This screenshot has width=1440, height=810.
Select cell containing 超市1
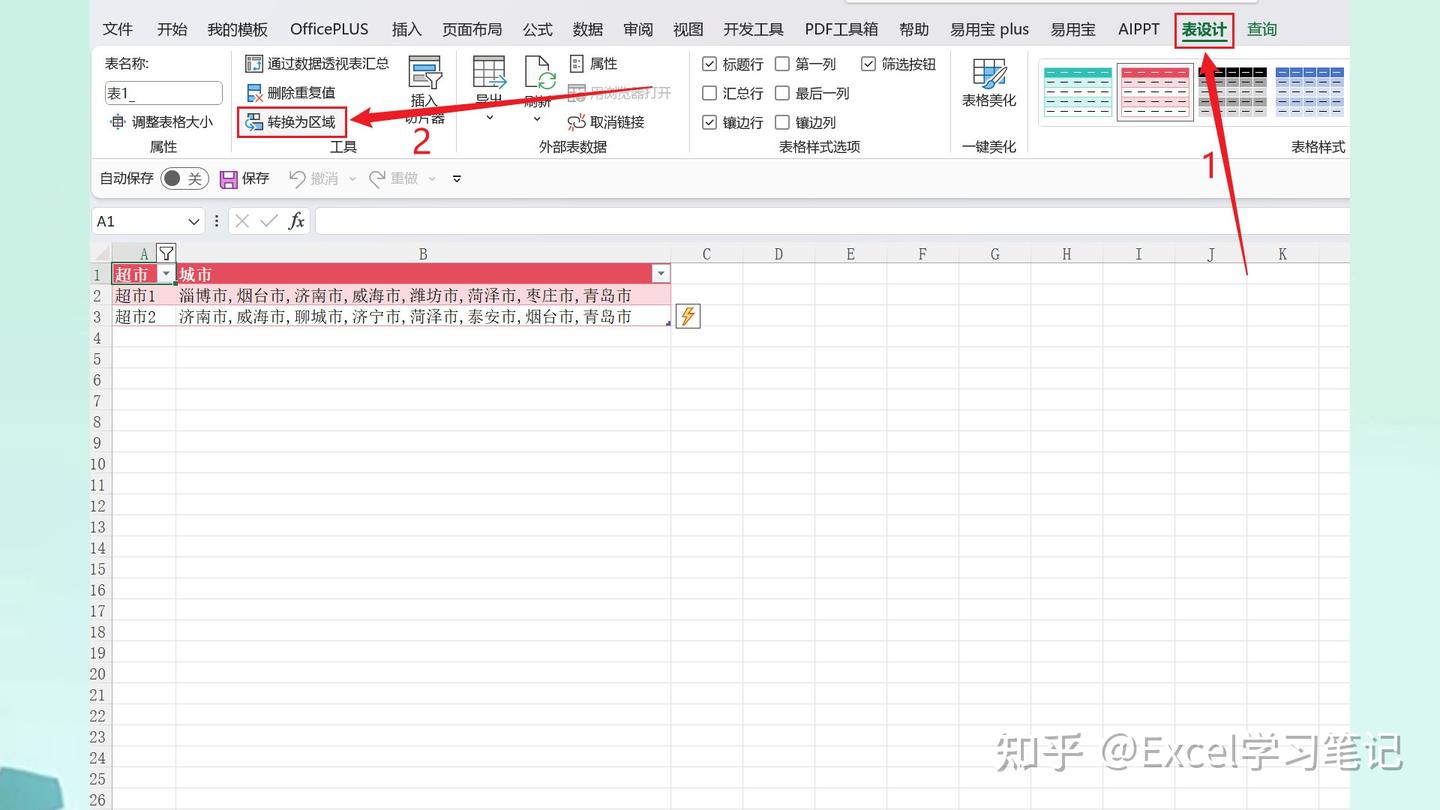point(144,295)
